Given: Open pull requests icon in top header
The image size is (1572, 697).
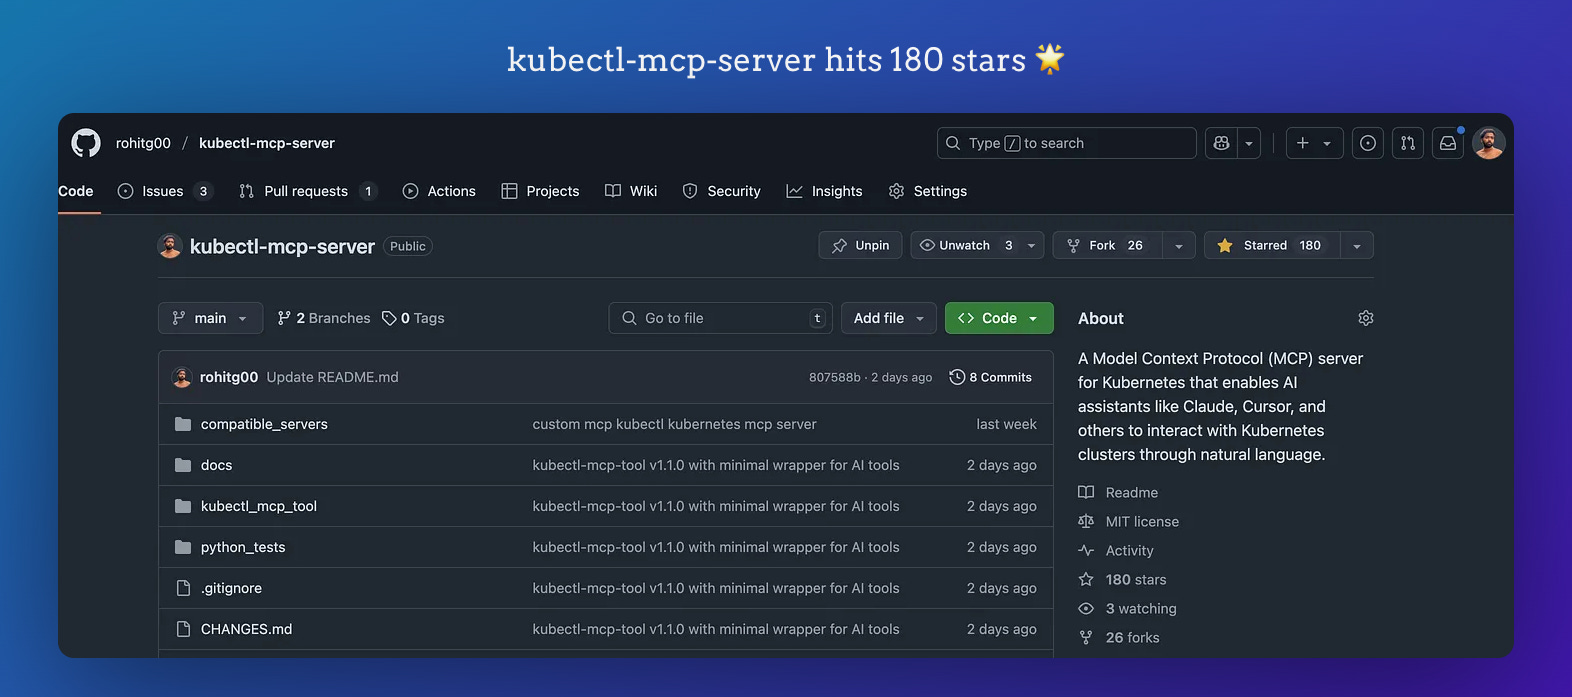Looking at the screenshot, I should click(x=1408, y=143).
